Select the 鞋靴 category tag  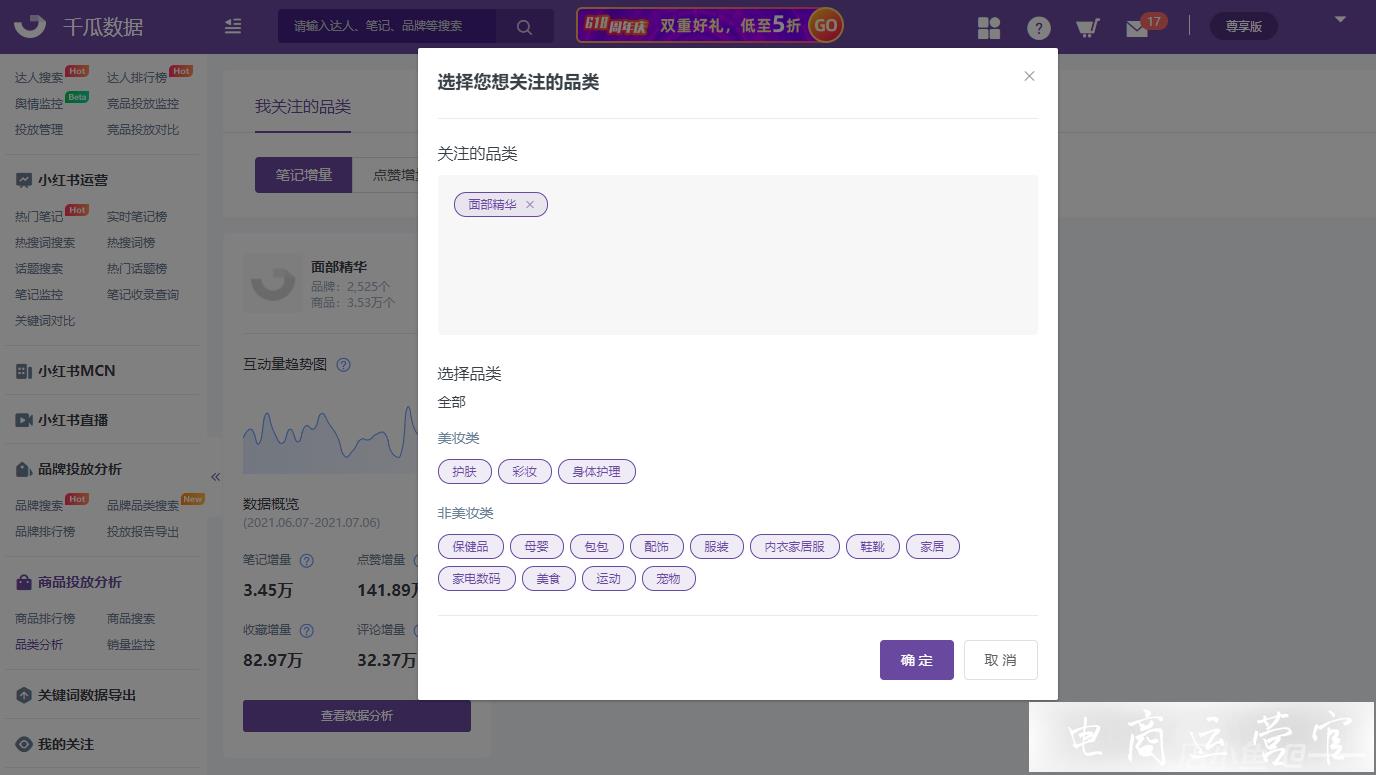pos(872,547)
